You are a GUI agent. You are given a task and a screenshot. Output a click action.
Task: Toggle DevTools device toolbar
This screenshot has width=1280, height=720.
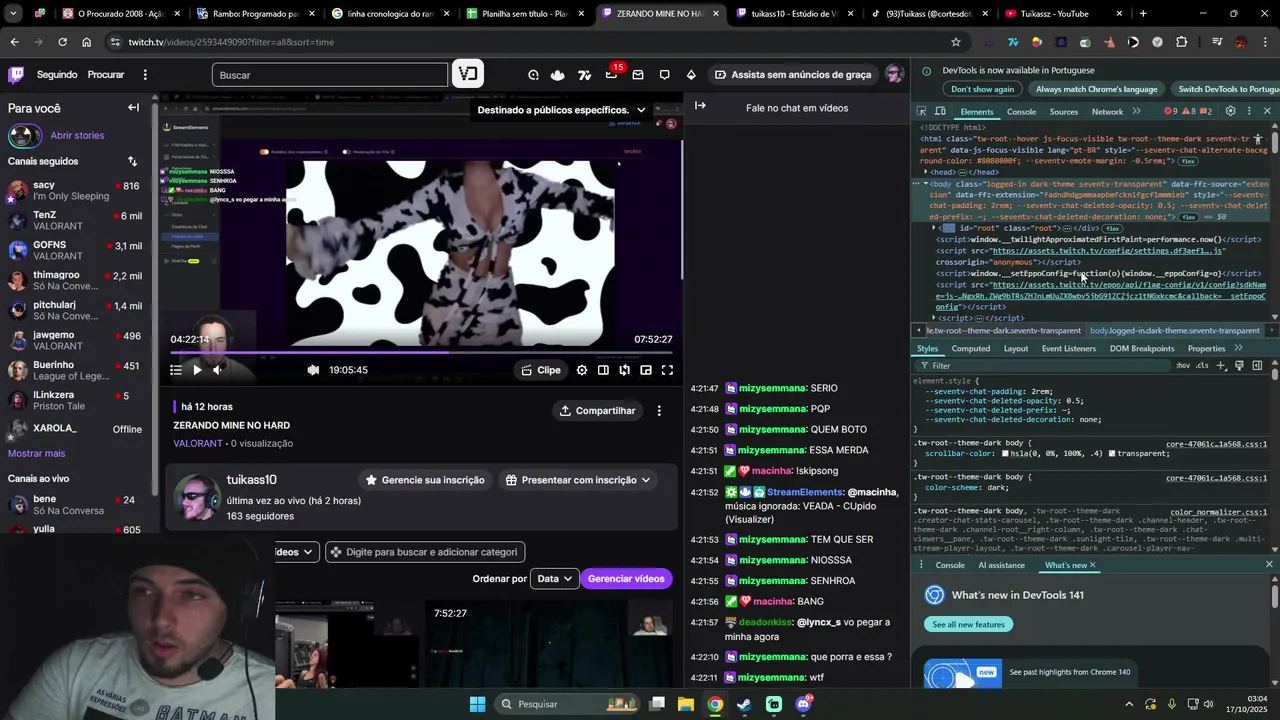tap(941, 112)
